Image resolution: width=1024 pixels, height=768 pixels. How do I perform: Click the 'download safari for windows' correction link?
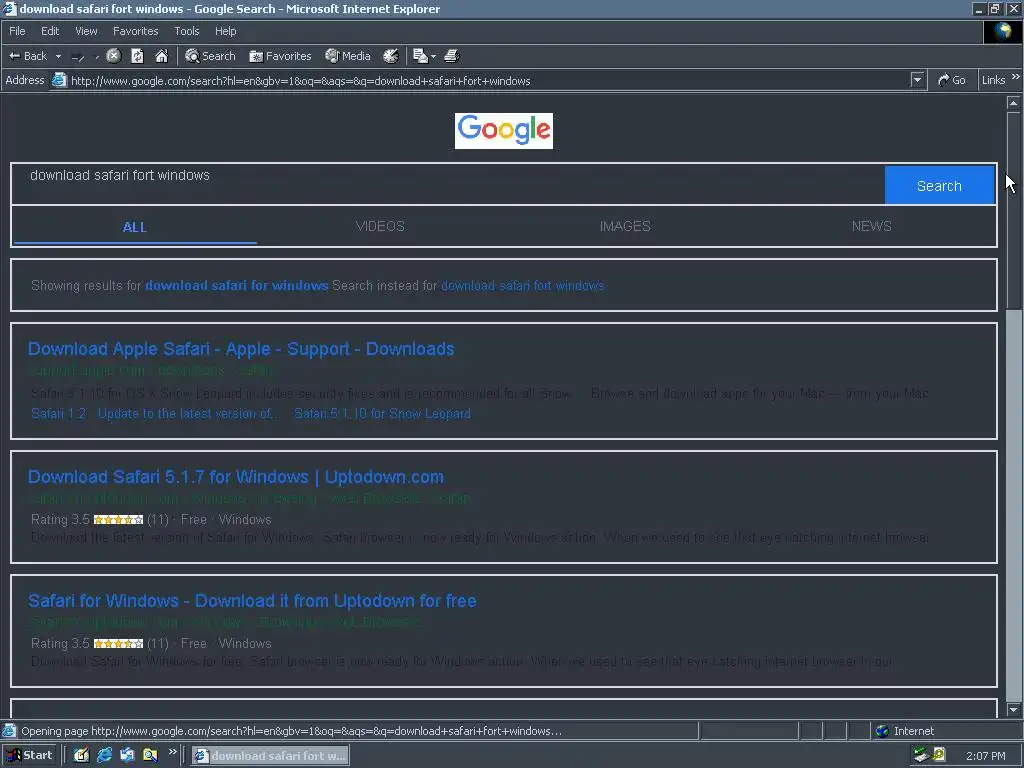point(236,285)
